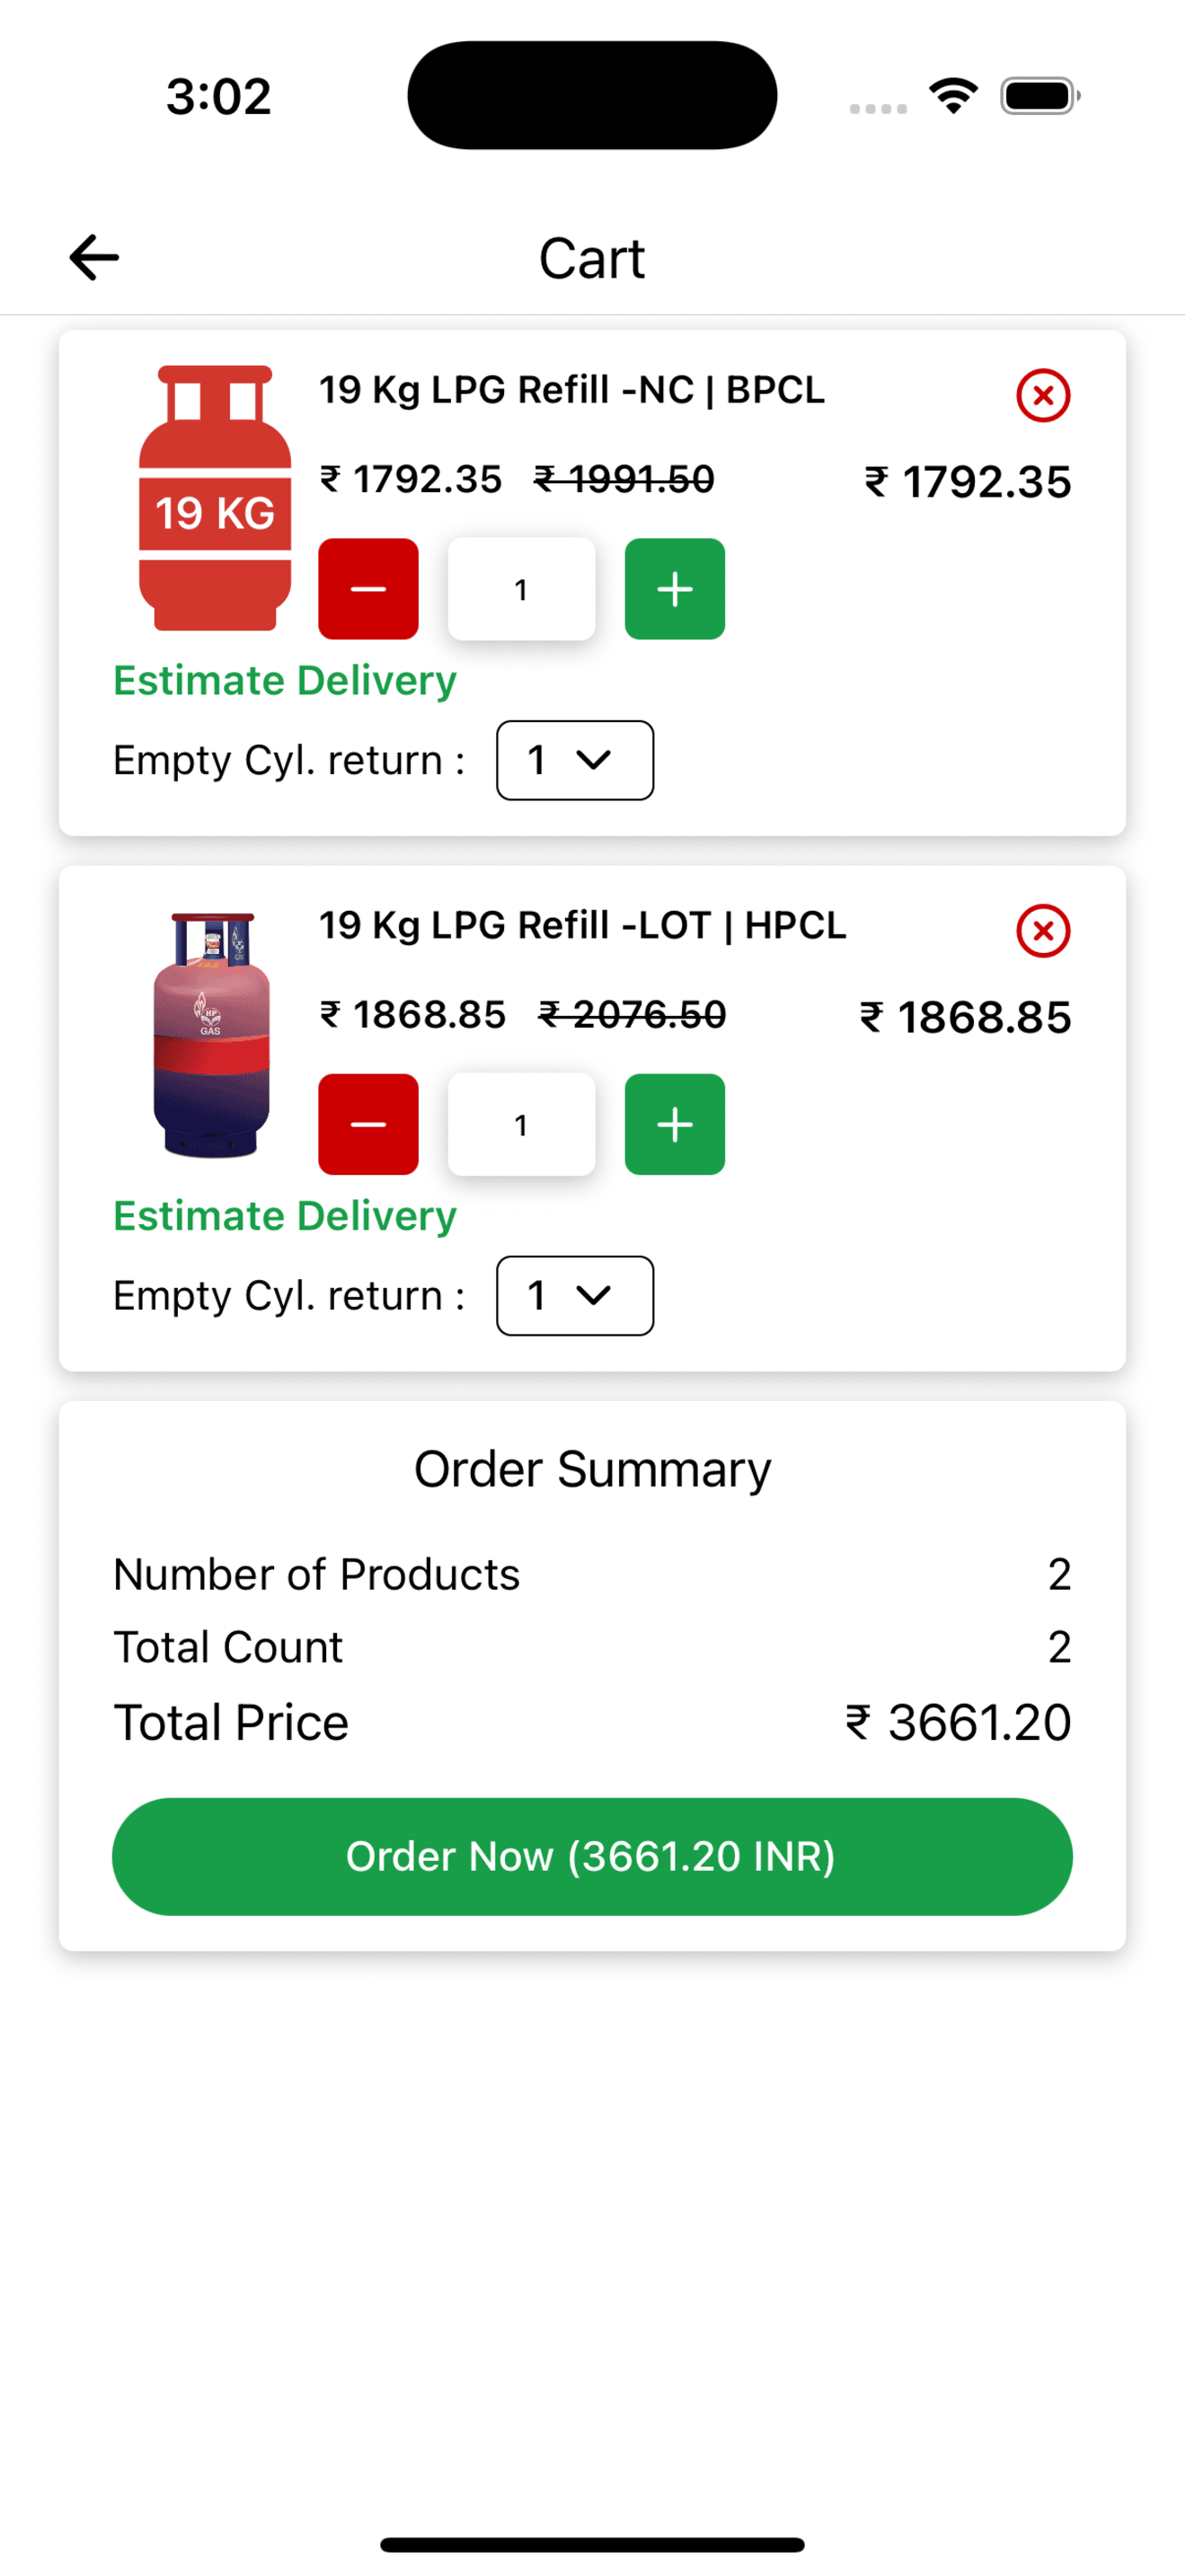Open 19 Kg LPG Refill -LOT | HPCL title
This screenshot has height=2576, width=1186.
tap(582, 925)
